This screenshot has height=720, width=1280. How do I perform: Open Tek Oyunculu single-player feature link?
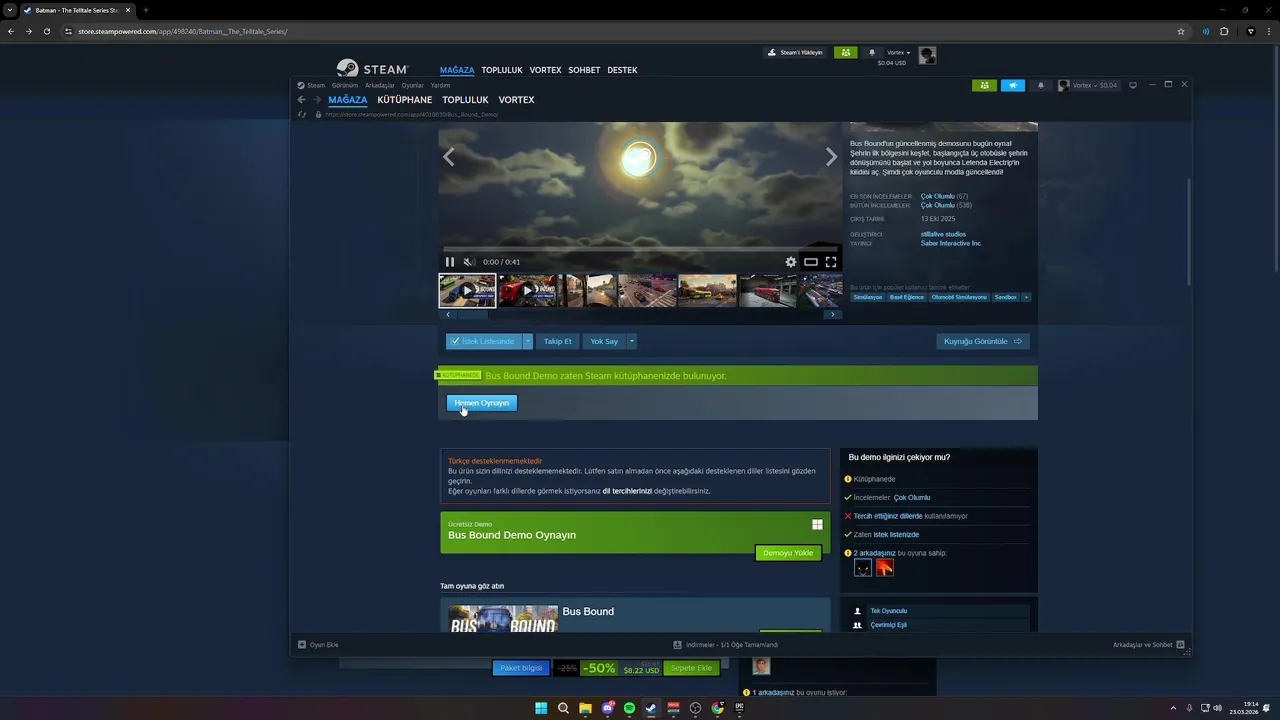point(889,611)
